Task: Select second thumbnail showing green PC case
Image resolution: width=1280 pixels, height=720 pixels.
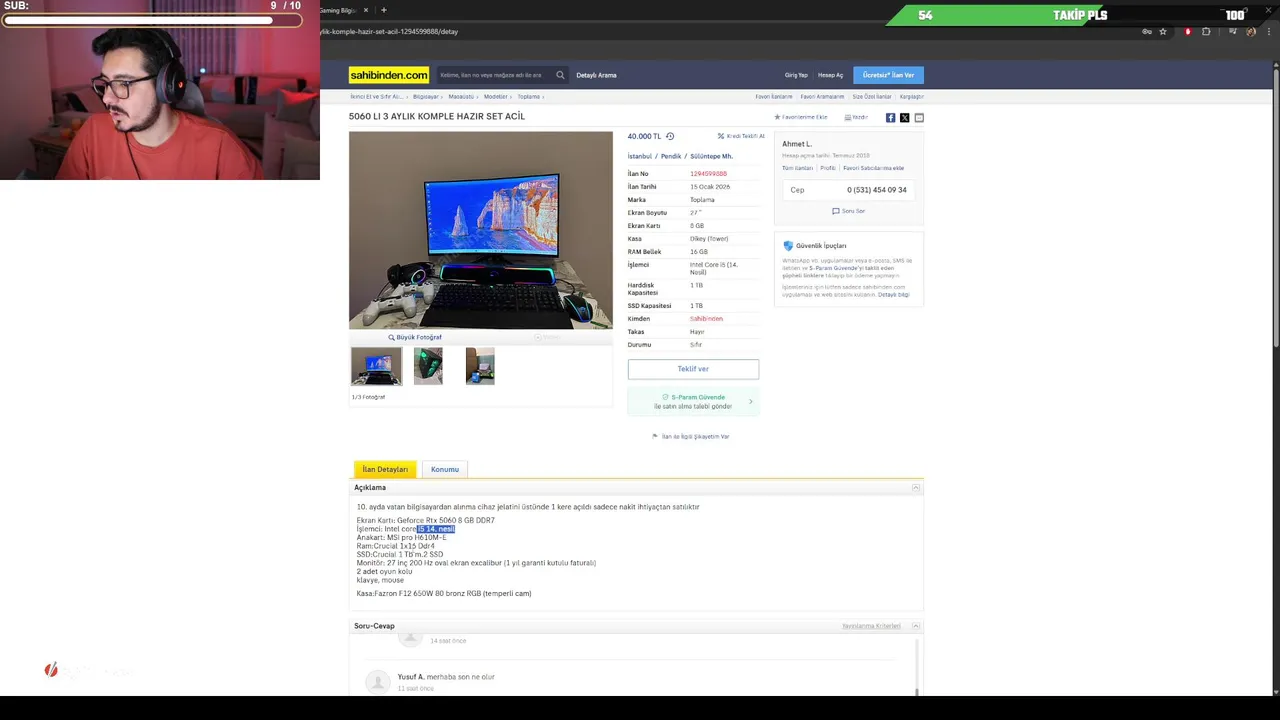Action: (428, 367)
